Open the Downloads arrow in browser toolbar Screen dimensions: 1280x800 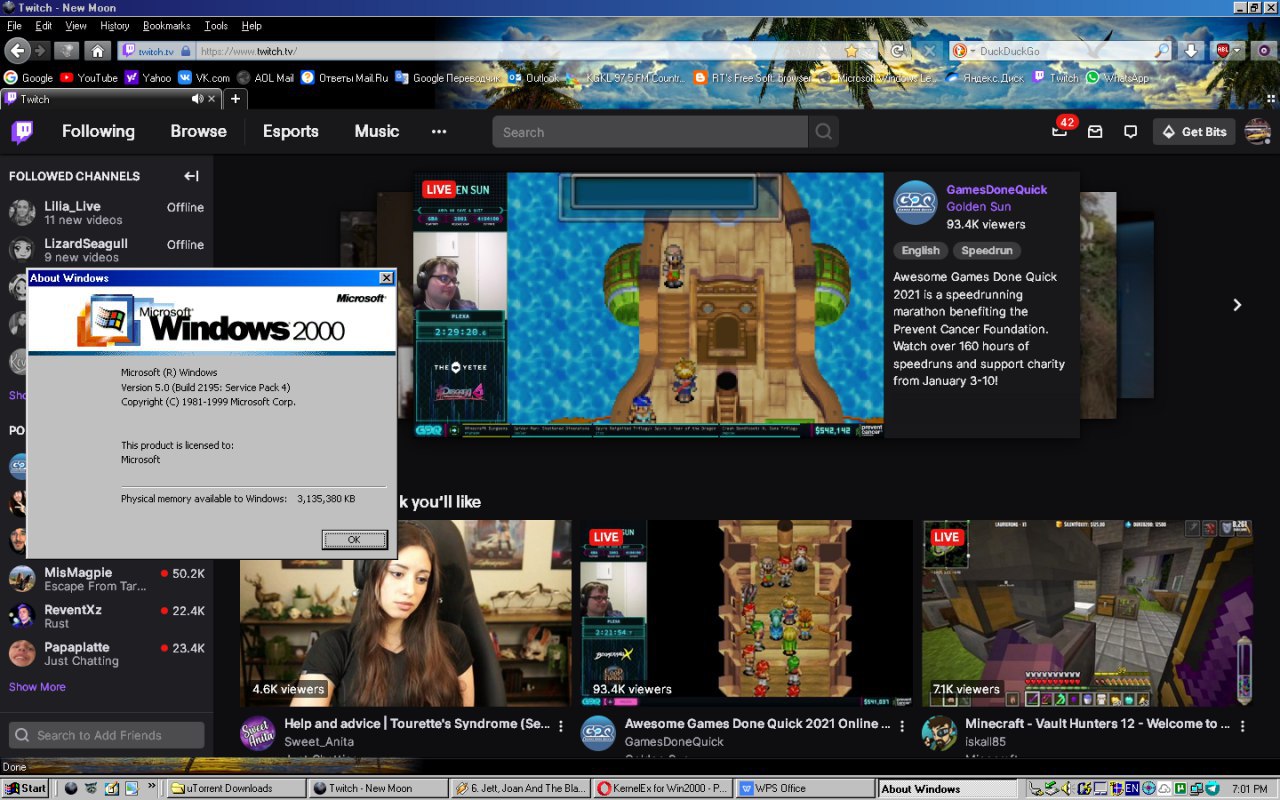click(x=1191, y=50)
